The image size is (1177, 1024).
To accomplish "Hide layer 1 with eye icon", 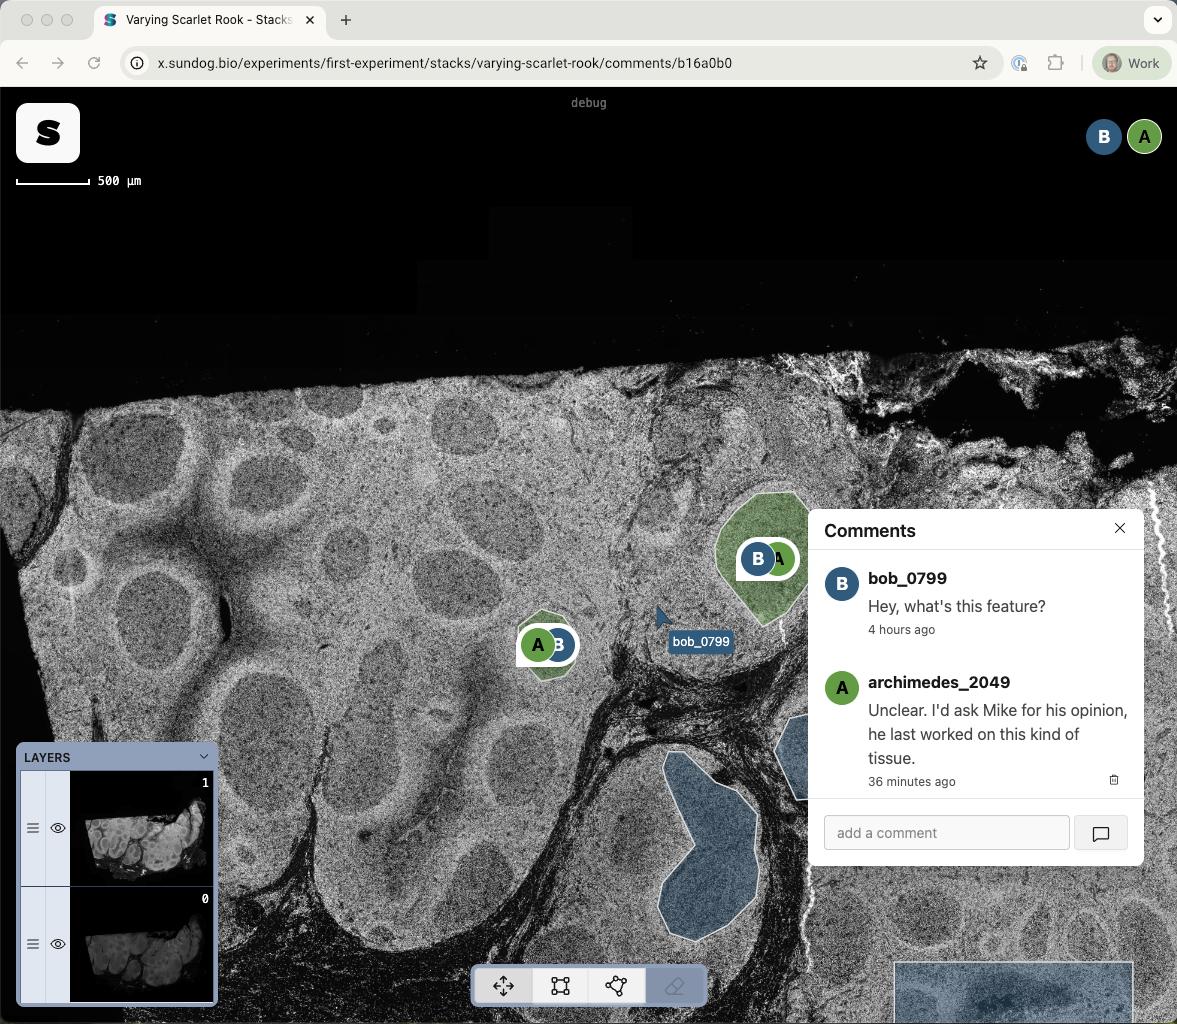I will coord(58,828).
